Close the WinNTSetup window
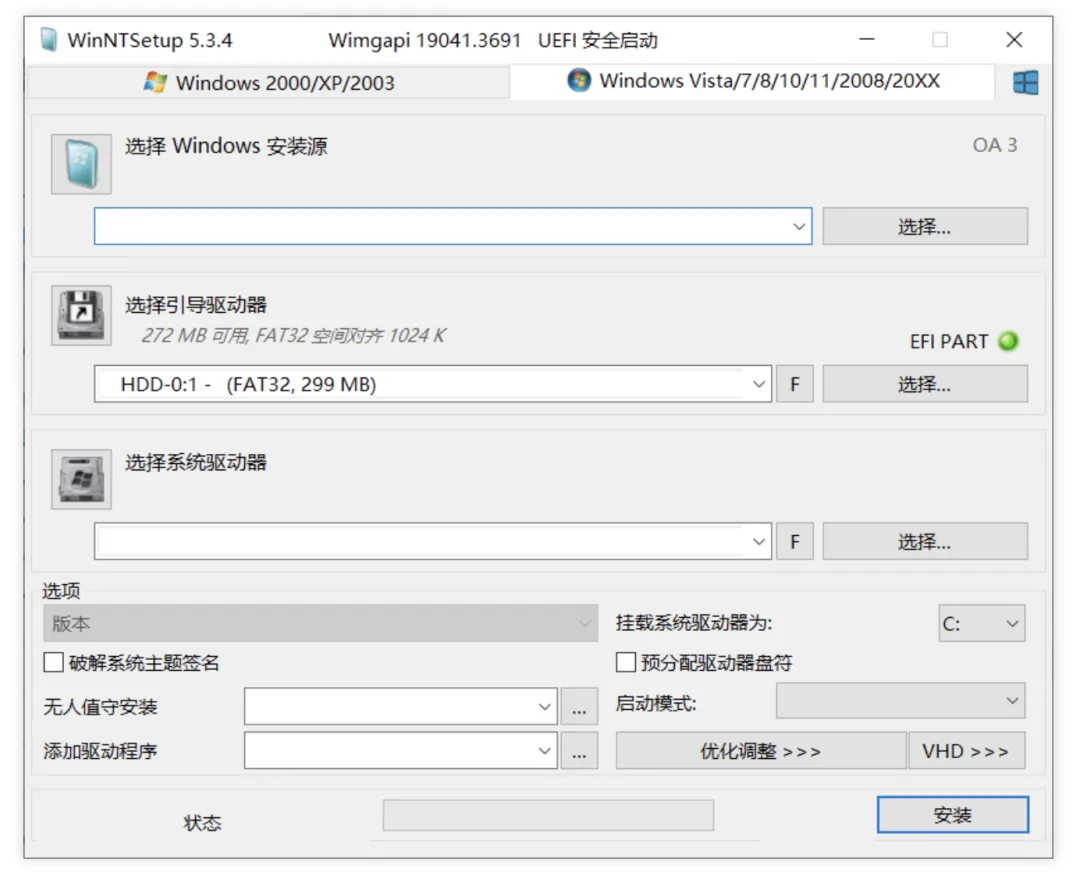Viewport: 1080px width, 872px height. click(x=1014, y=40)
